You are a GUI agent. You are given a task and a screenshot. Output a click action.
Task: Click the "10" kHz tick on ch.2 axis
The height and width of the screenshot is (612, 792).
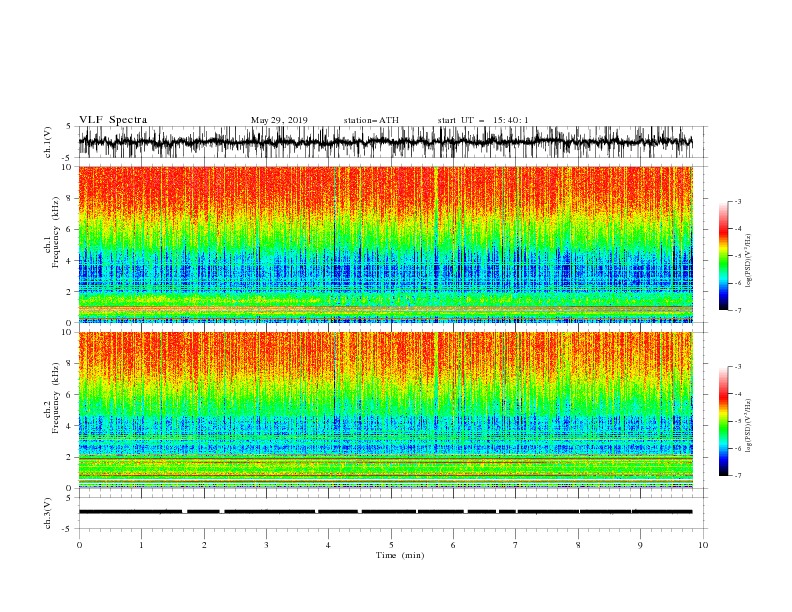(67, 332)
